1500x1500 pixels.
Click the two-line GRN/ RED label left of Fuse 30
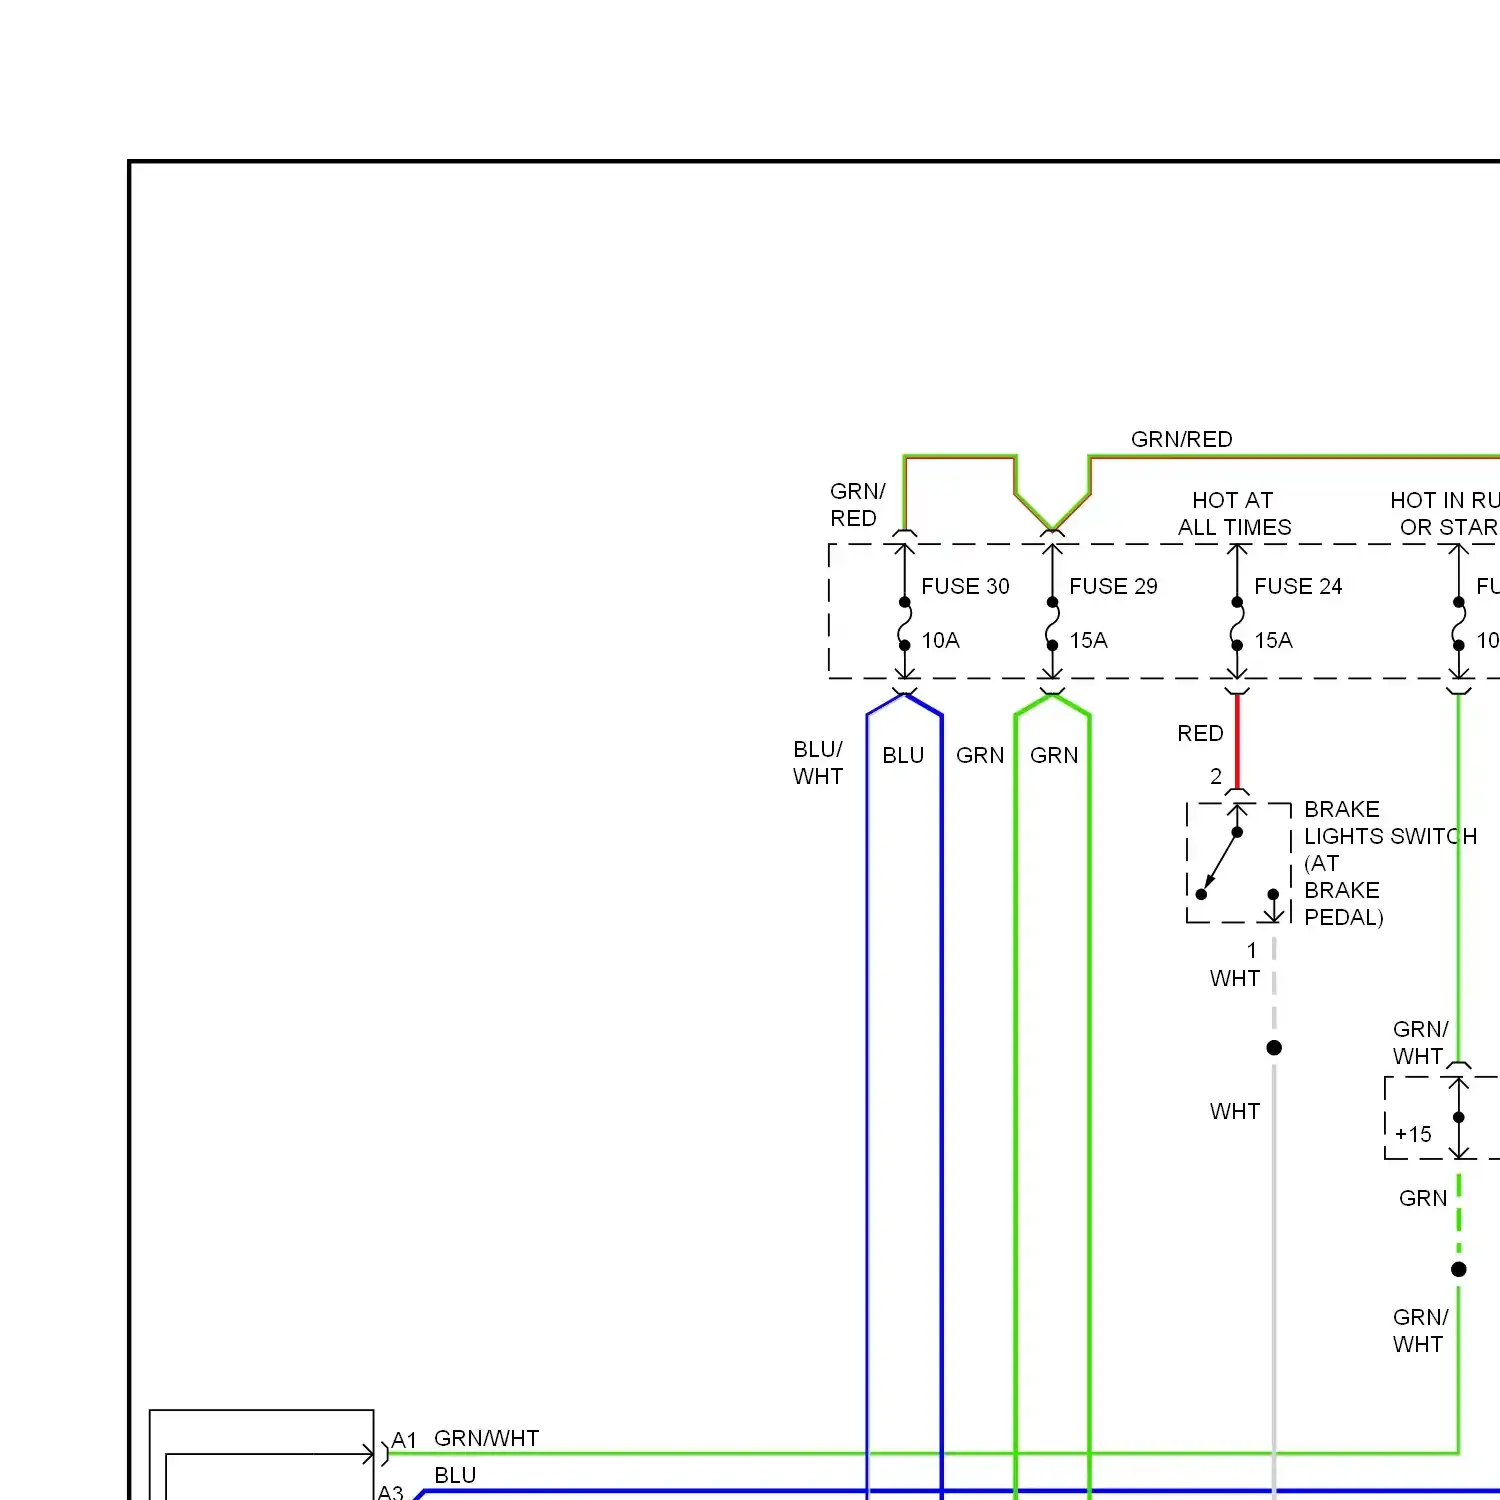857,505
